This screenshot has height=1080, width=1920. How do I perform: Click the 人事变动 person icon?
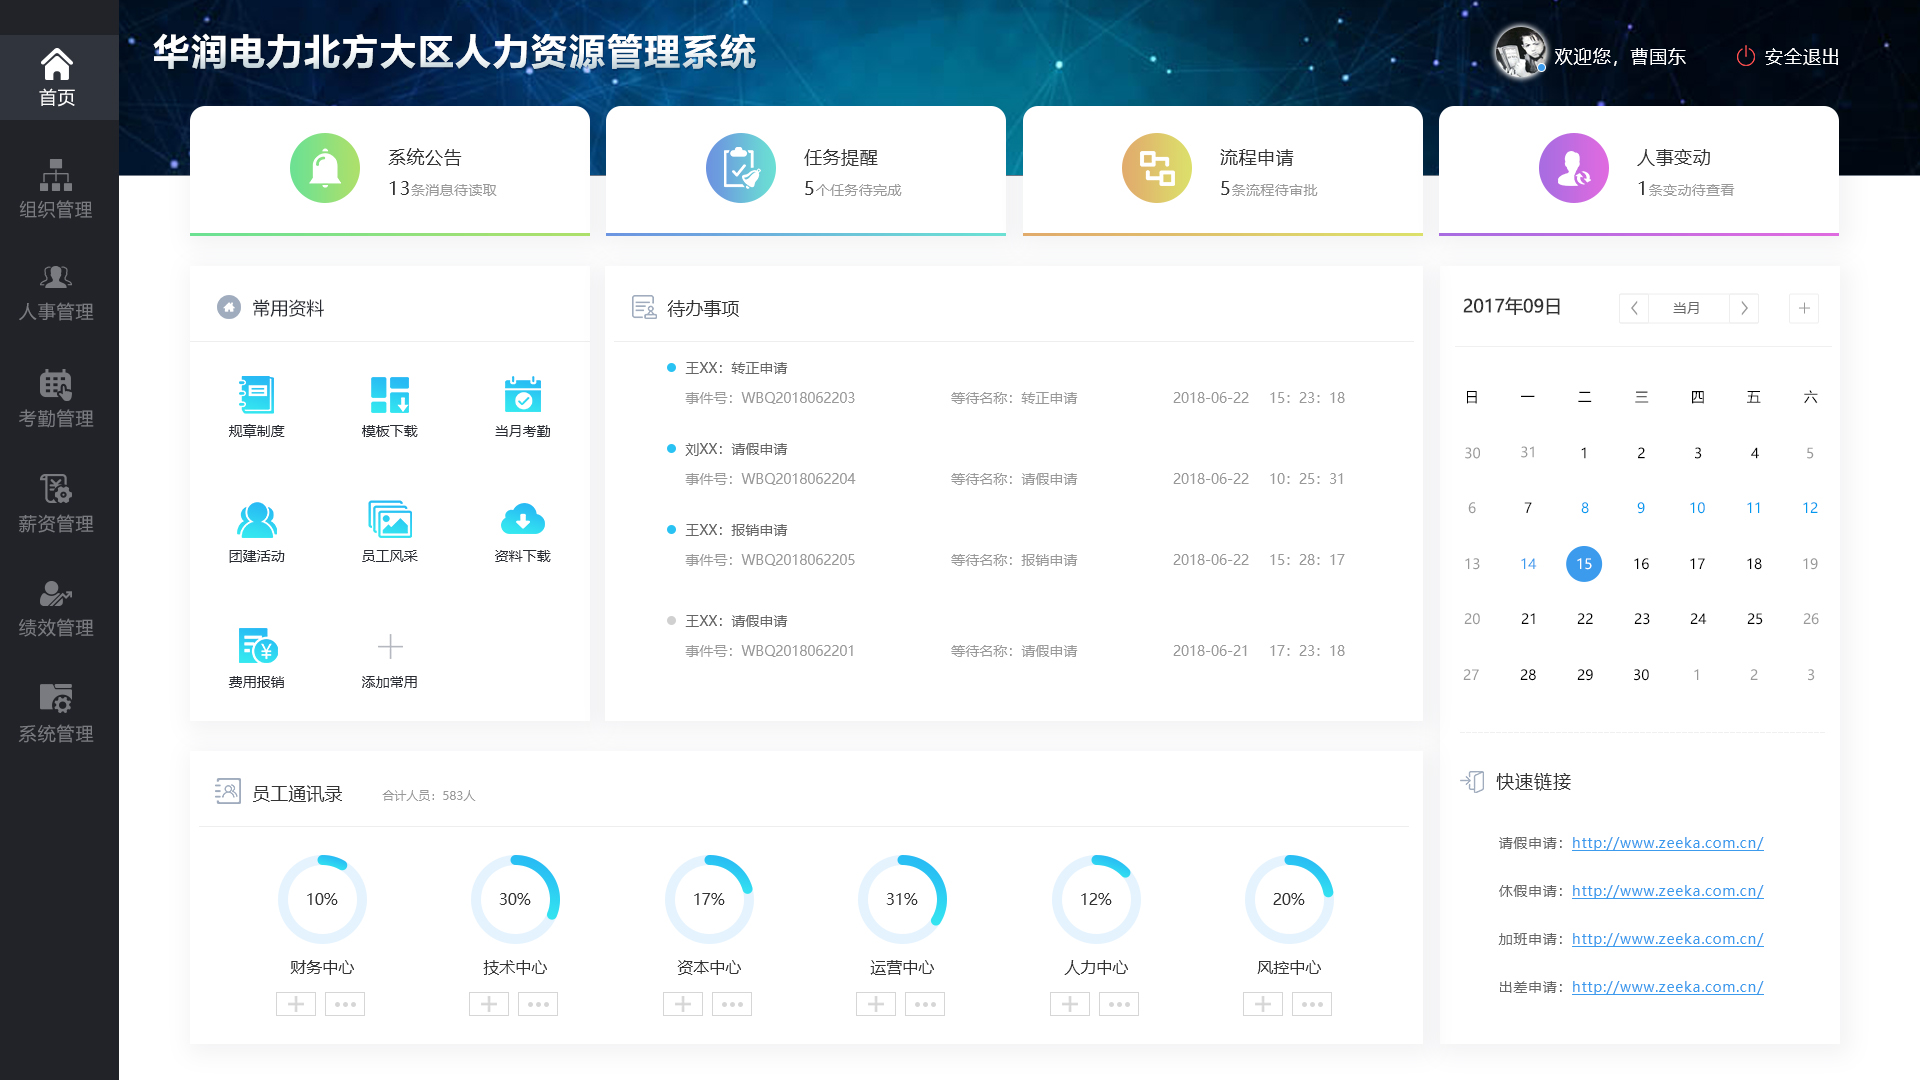(1574, 168)
